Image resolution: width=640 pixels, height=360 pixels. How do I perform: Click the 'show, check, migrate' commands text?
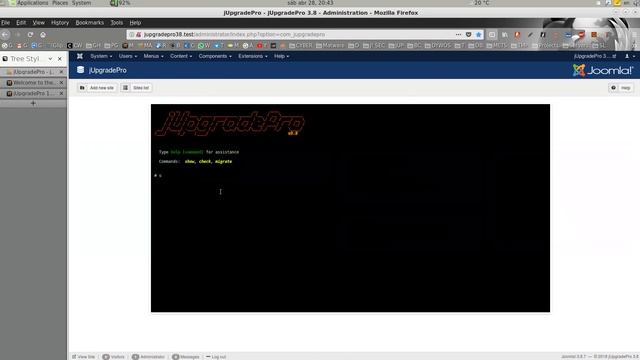pyautogui.click(x=208, y=162)
